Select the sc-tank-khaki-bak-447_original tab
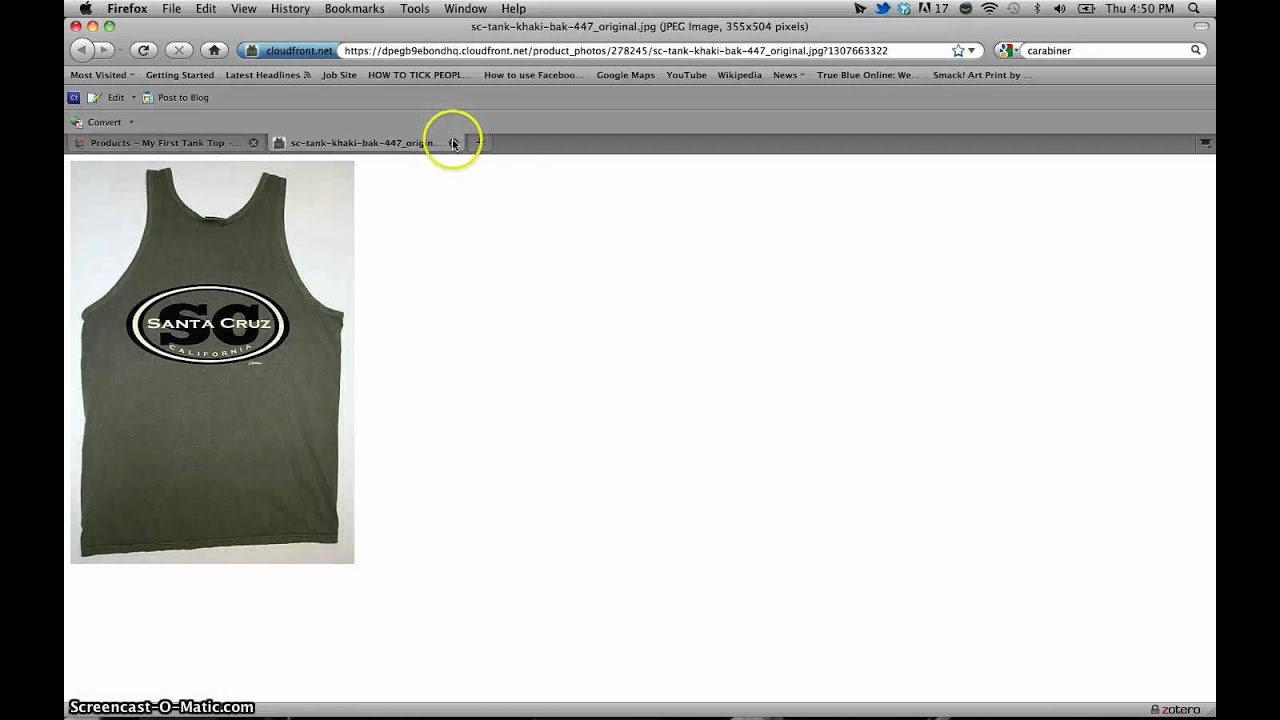This screenshot has width=1280, height=720. coord(367,143)
